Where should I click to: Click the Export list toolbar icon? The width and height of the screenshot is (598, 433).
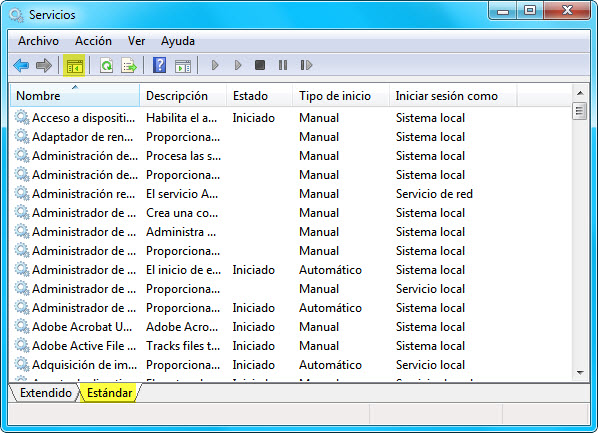coord(129,66)
